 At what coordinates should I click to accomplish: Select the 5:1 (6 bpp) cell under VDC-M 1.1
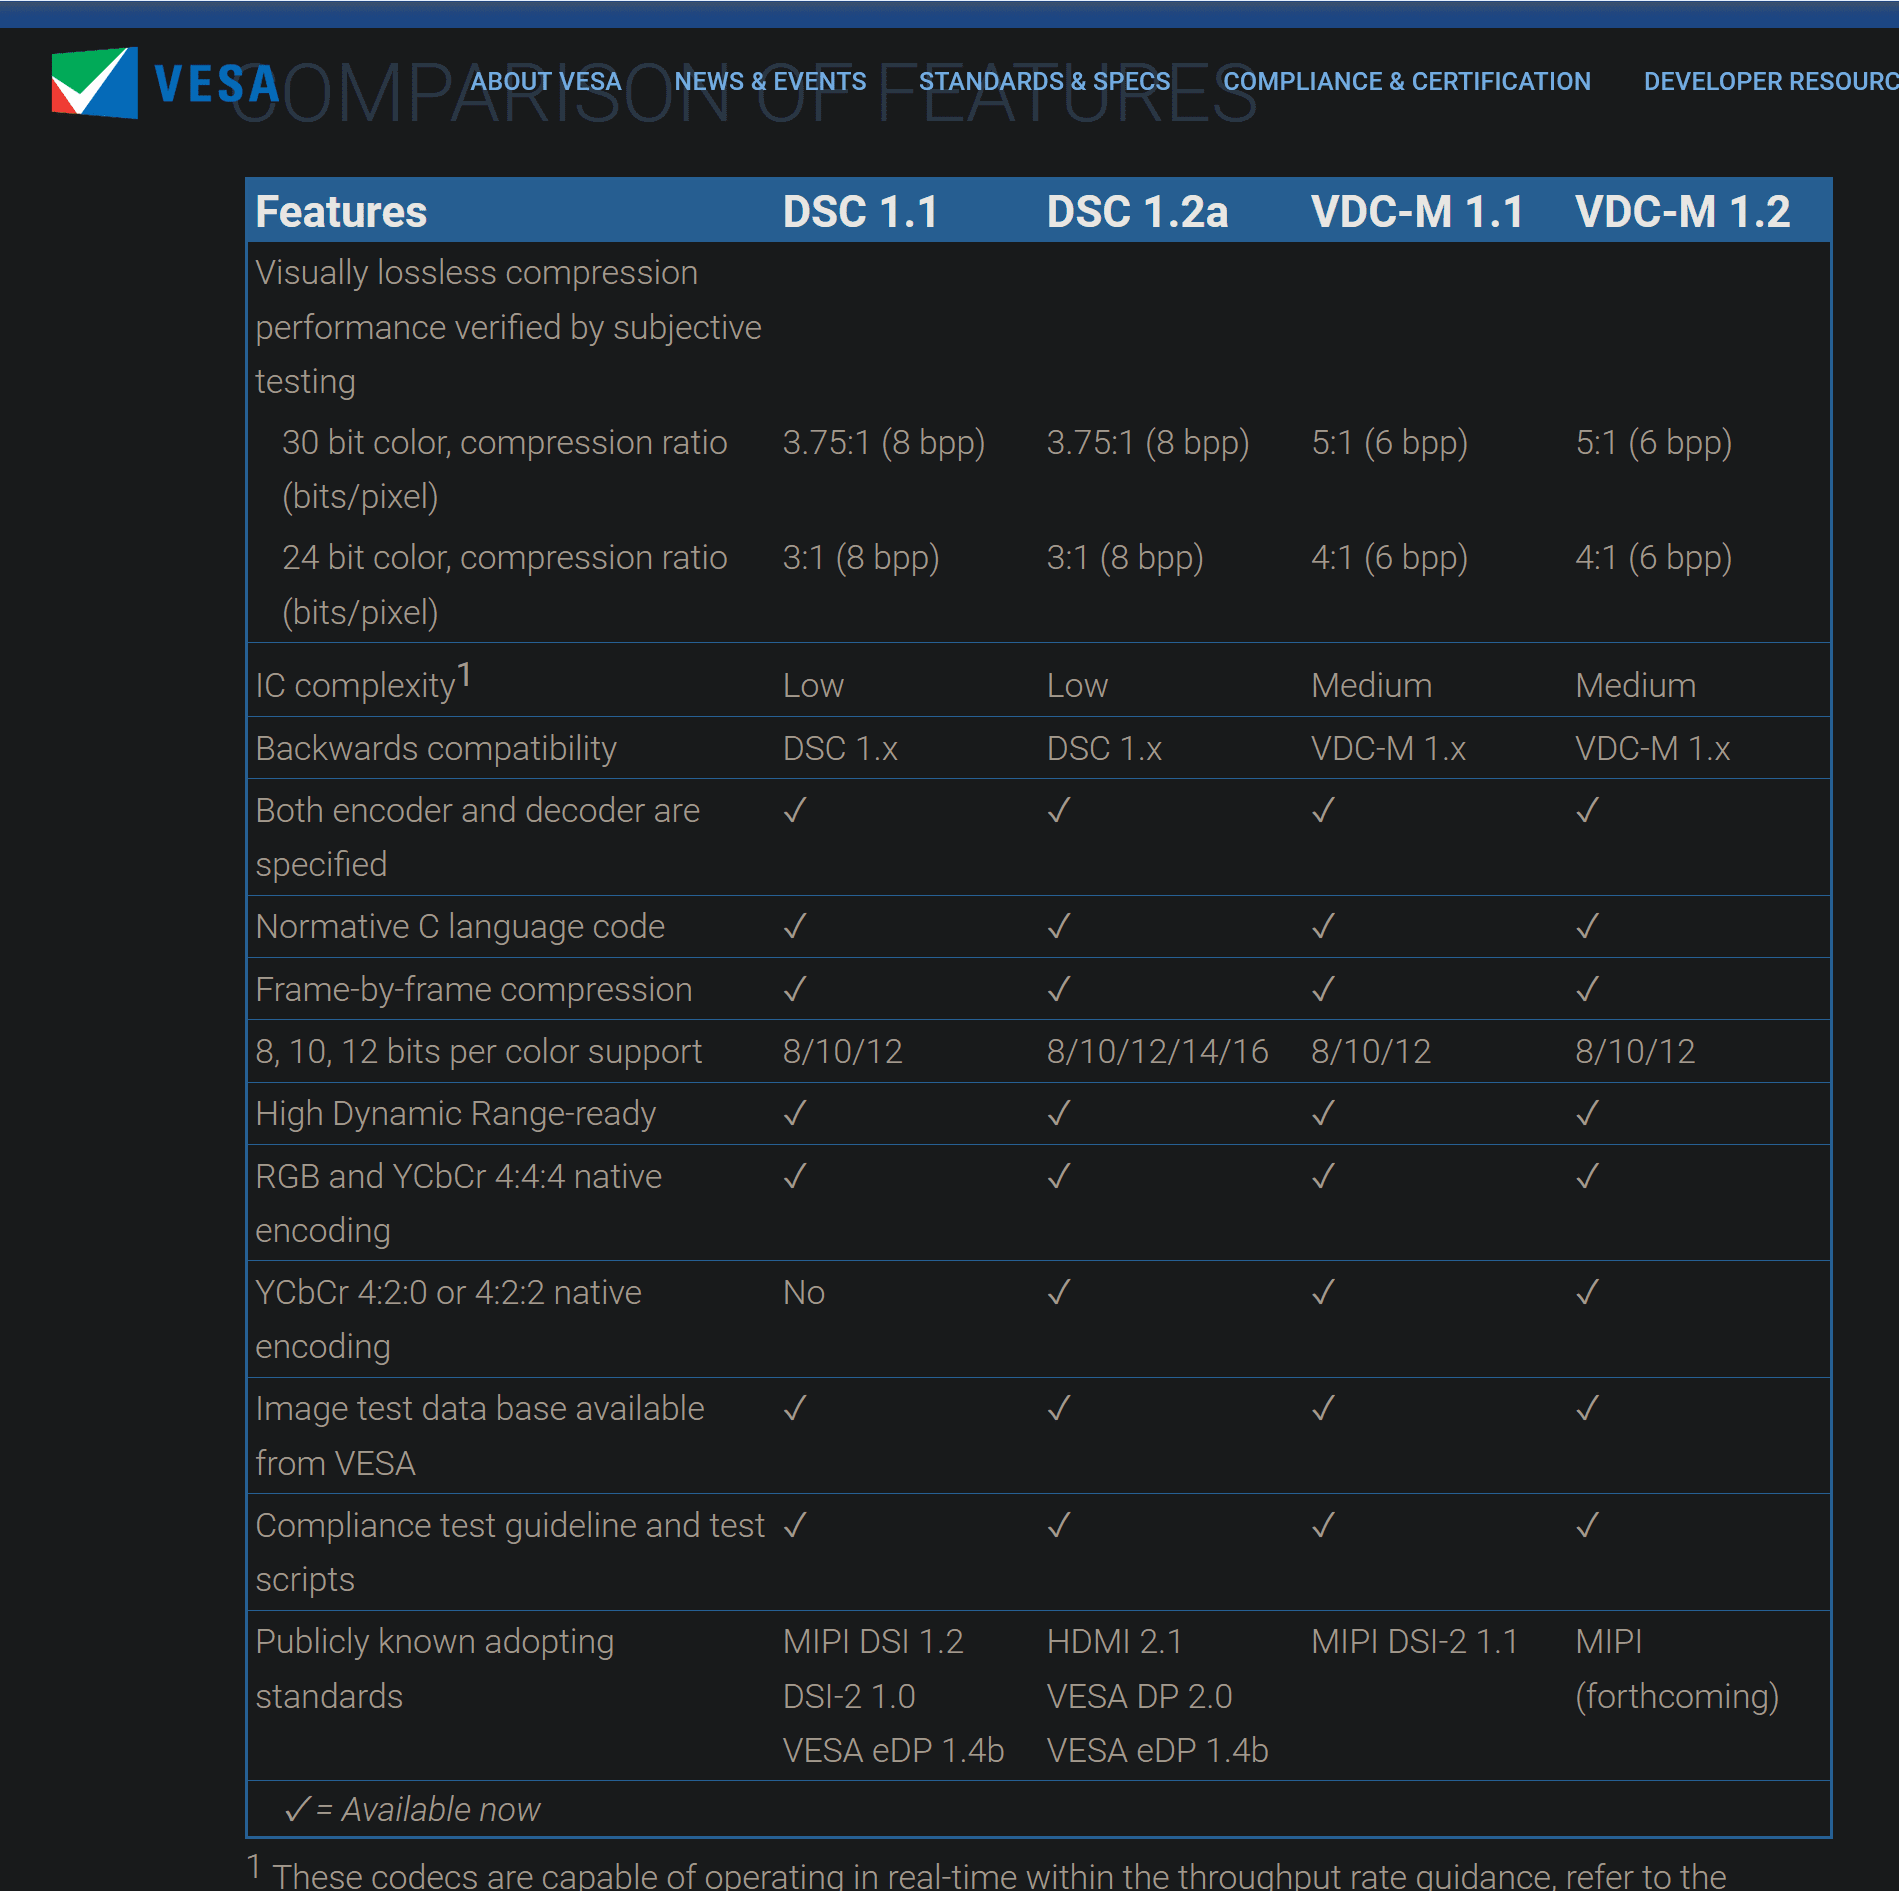pos(1389,442)
